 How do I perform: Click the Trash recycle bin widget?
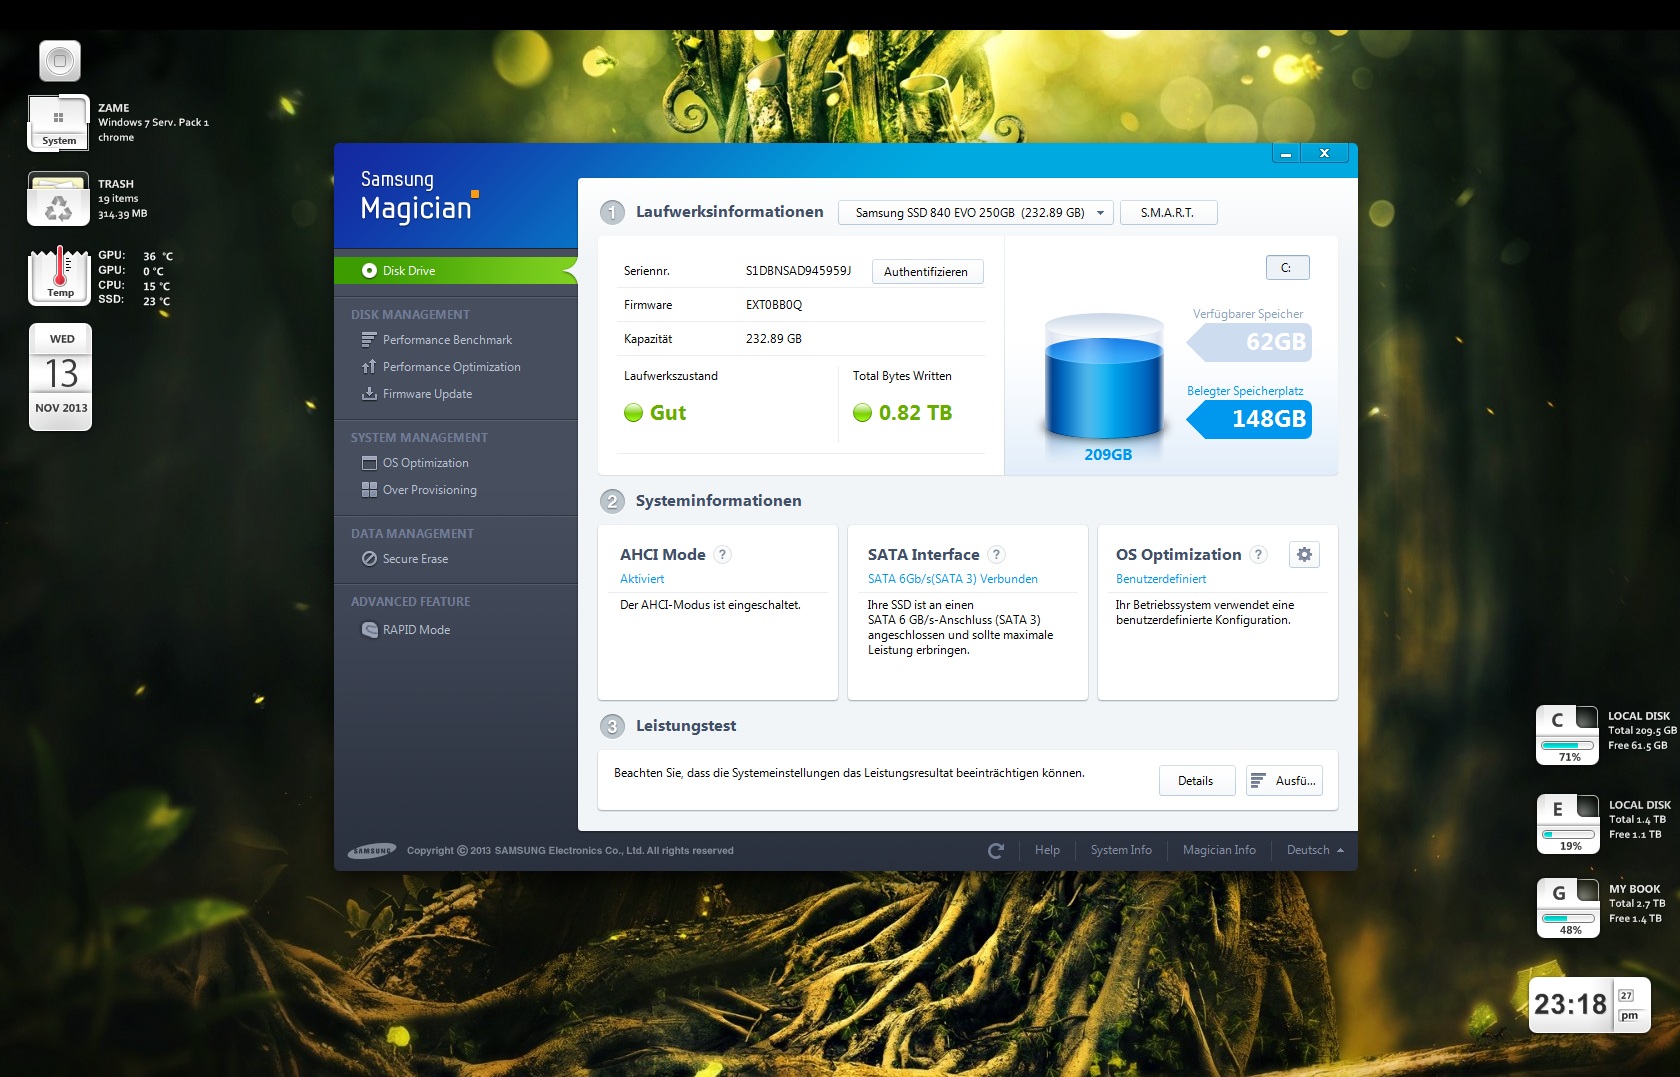[x=59, y=199]
